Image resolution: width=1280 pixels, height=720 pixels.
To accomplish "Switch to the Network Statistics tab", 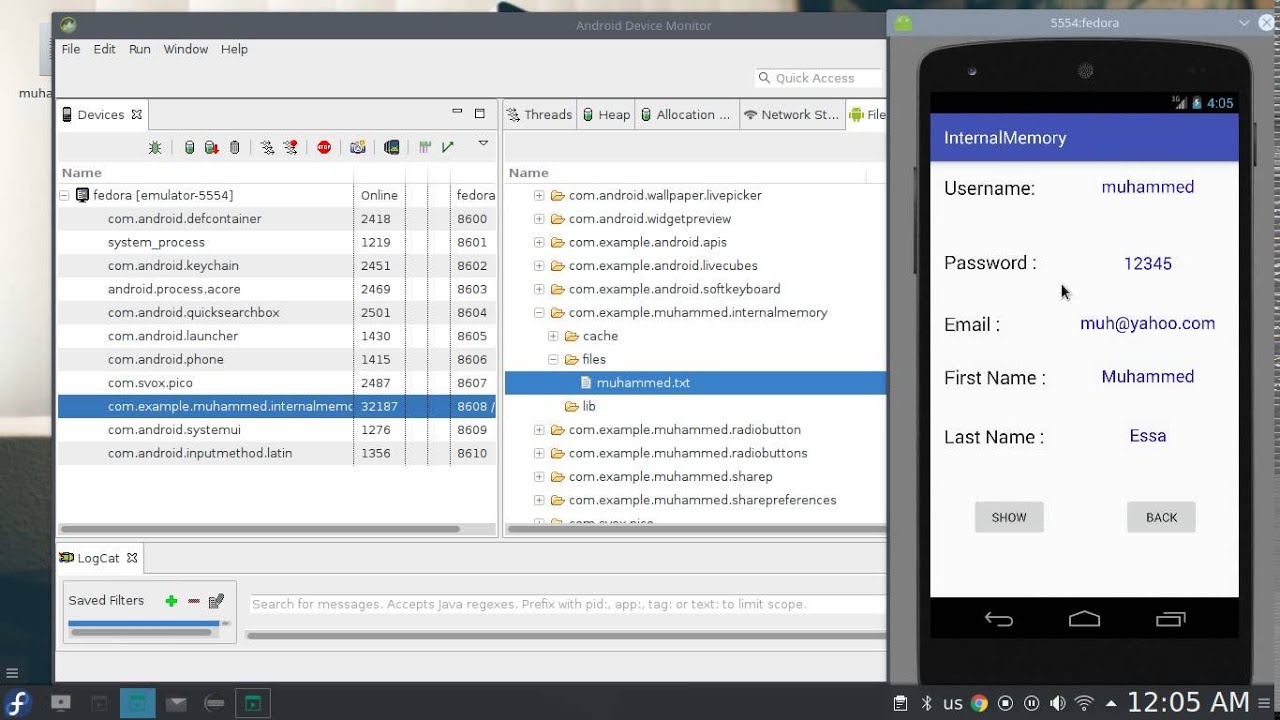I will (x=791, y=115).
